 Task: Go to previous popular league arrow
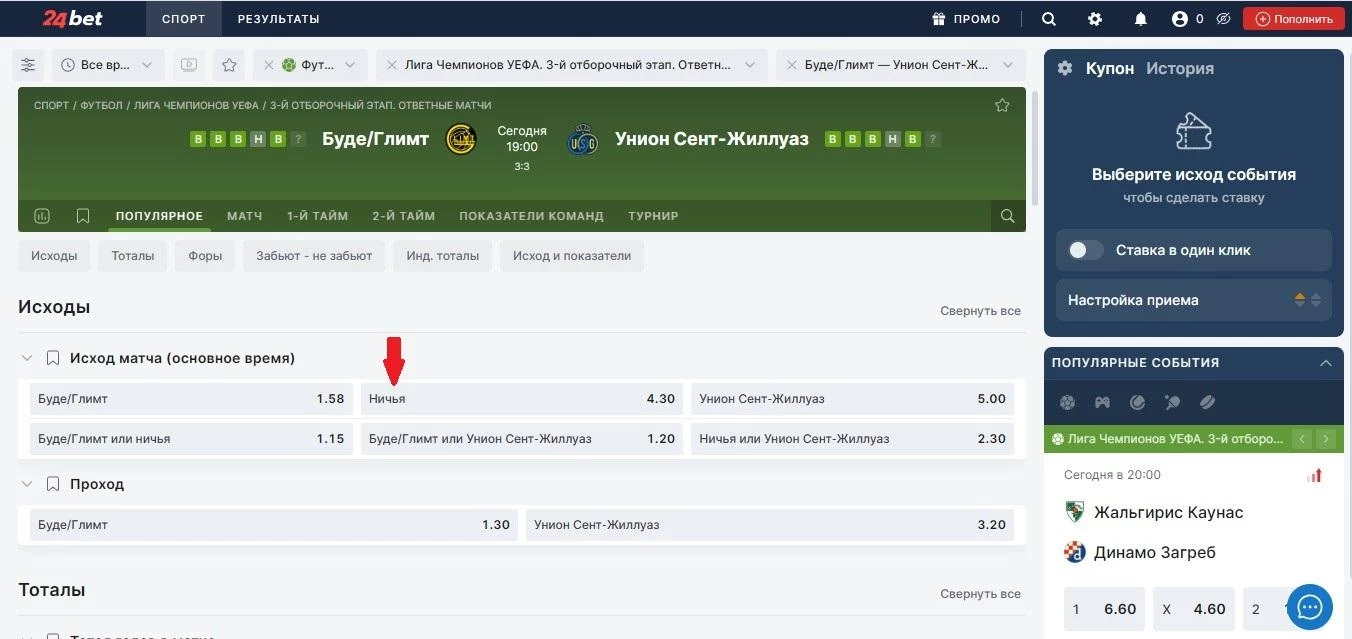1302,439
